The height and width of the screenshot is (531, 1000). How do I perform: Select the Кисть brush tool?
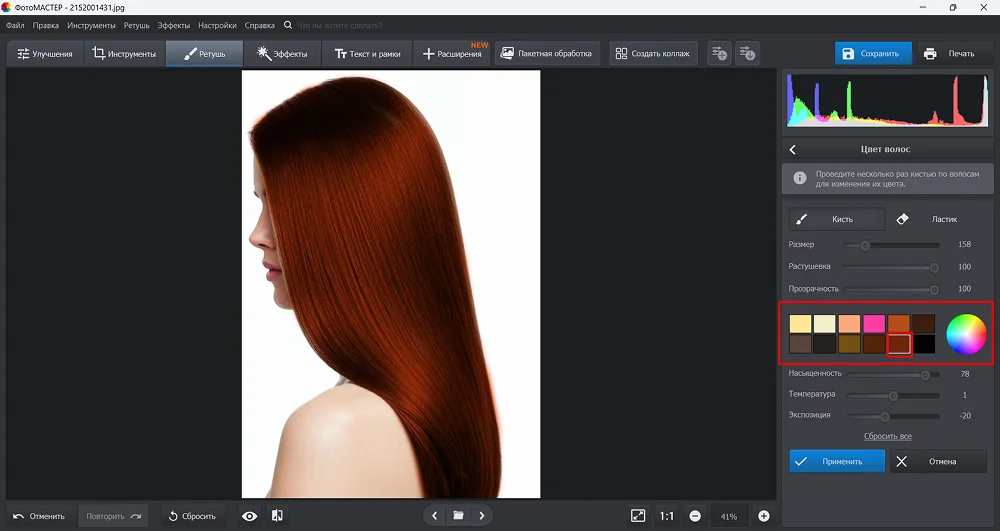point(837,219)
